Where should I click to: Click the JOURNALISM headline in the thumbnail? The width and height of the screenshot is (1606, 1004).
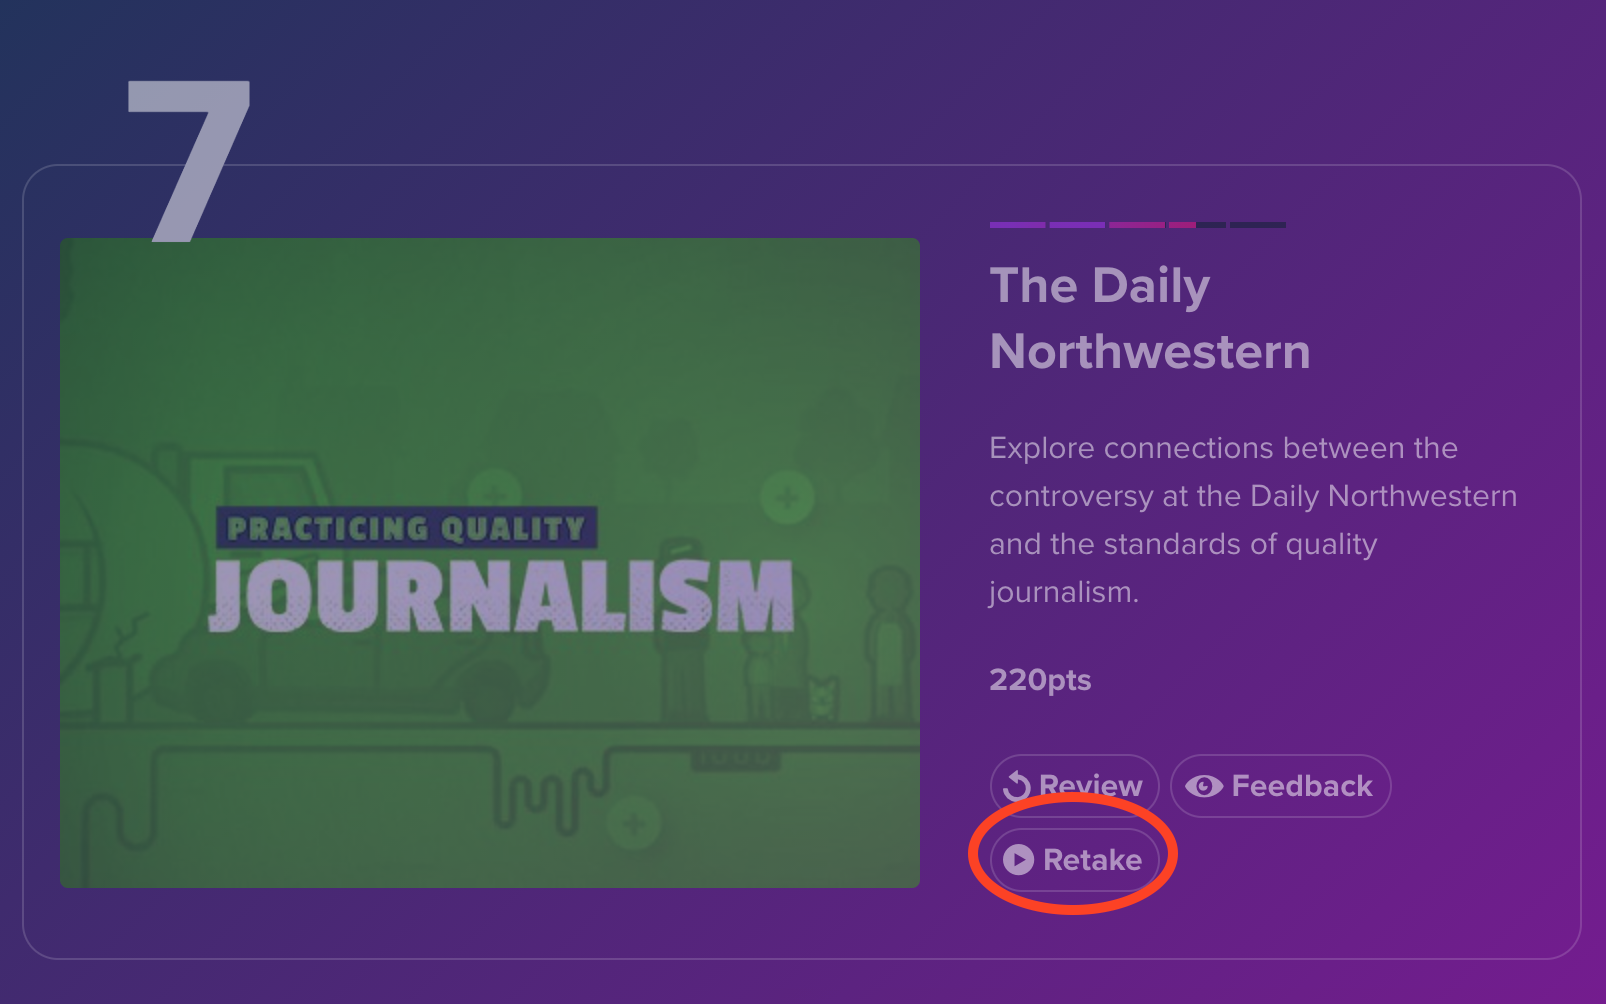click(x=500, y=597)
